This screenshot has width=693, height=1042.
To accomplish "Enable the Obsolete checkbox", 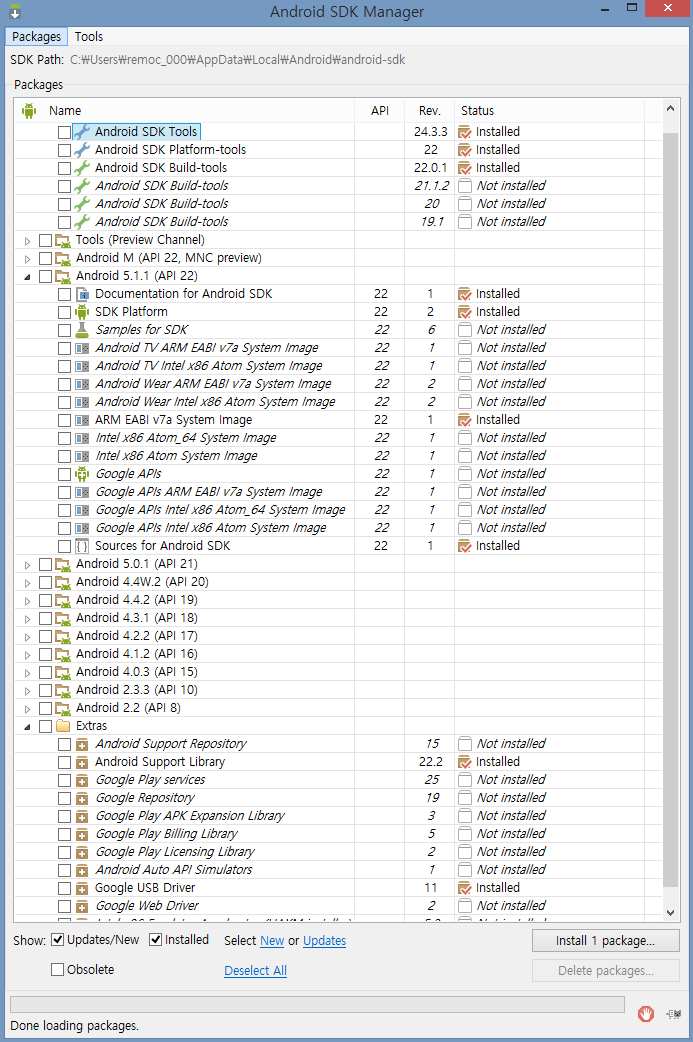I will click(x=58, y=970).
